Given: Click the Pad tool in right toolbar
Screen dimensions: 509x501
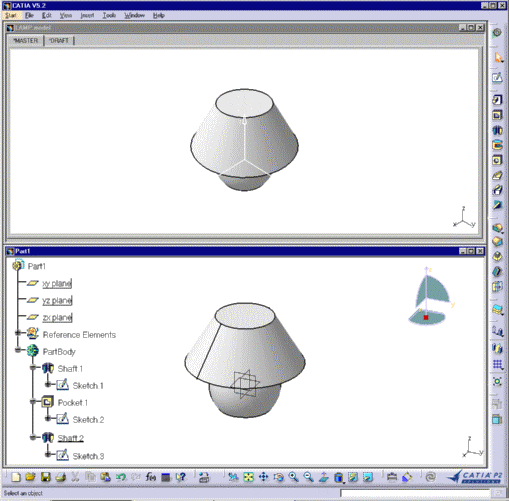Looking at the screenshot, I should click(497, 100).
